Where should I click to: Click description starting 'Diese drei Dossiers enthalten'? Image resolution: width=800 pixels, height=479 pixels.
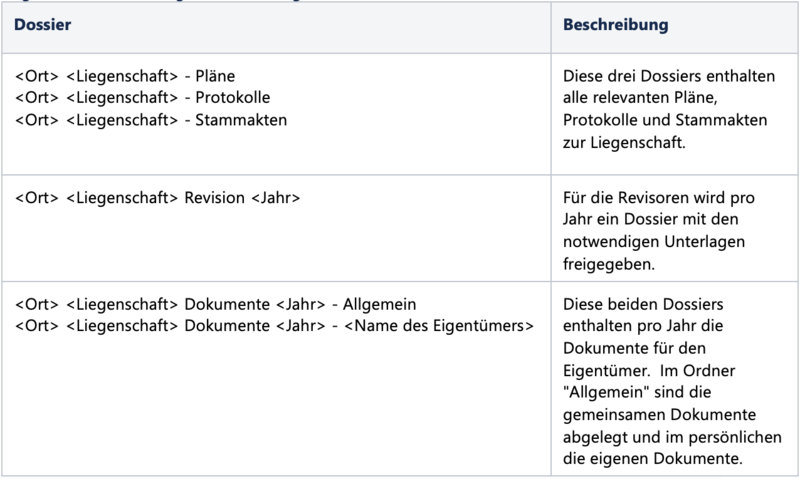[669, 109]
